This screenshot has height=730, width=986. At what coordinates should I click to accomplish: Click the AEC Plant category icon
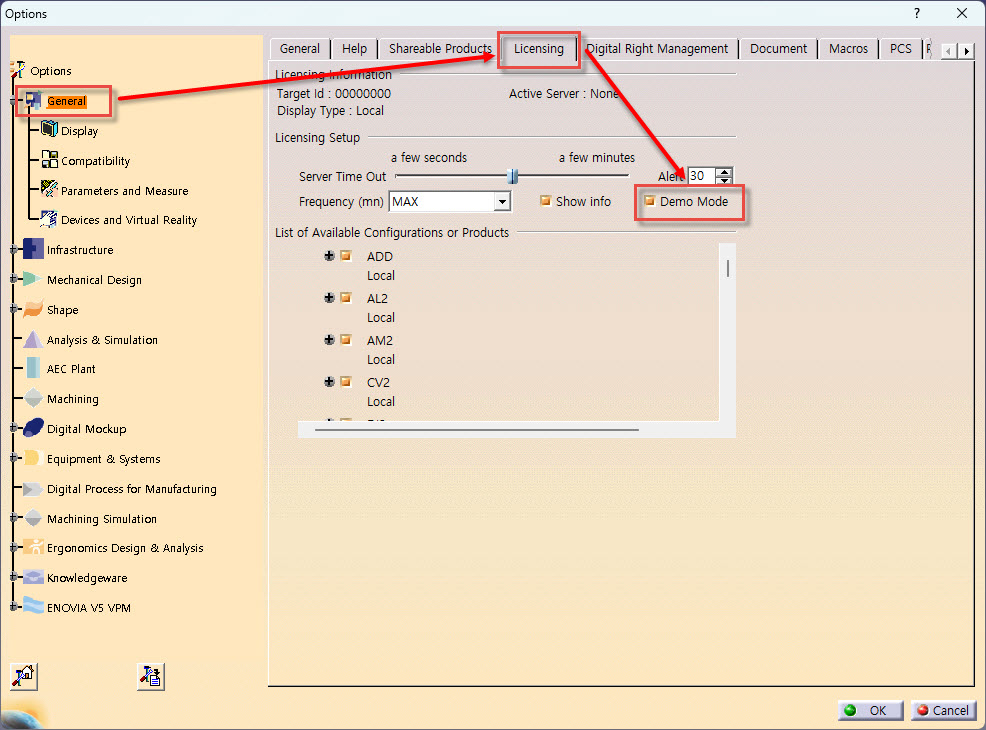coord(33,368)
